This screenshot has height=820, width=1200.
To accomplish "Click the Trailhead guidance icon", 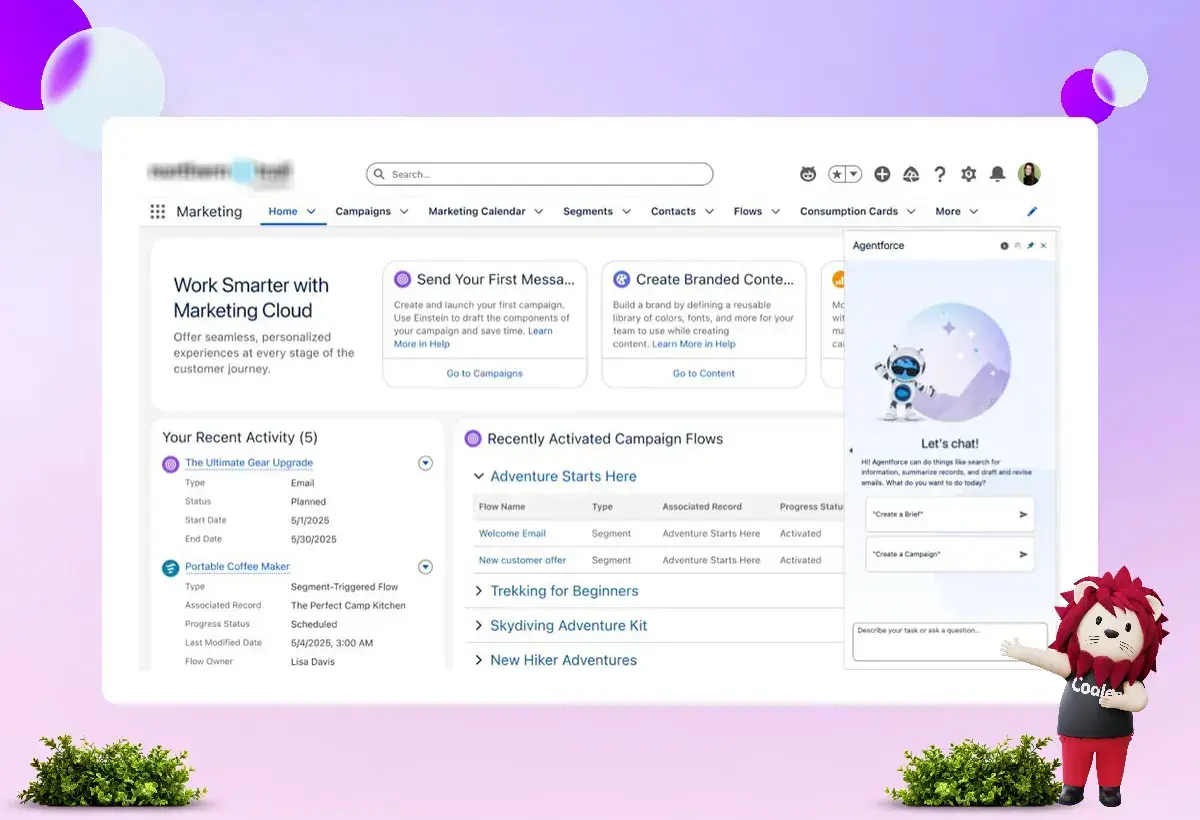I will pyautogui.click(x=911, y=174).
